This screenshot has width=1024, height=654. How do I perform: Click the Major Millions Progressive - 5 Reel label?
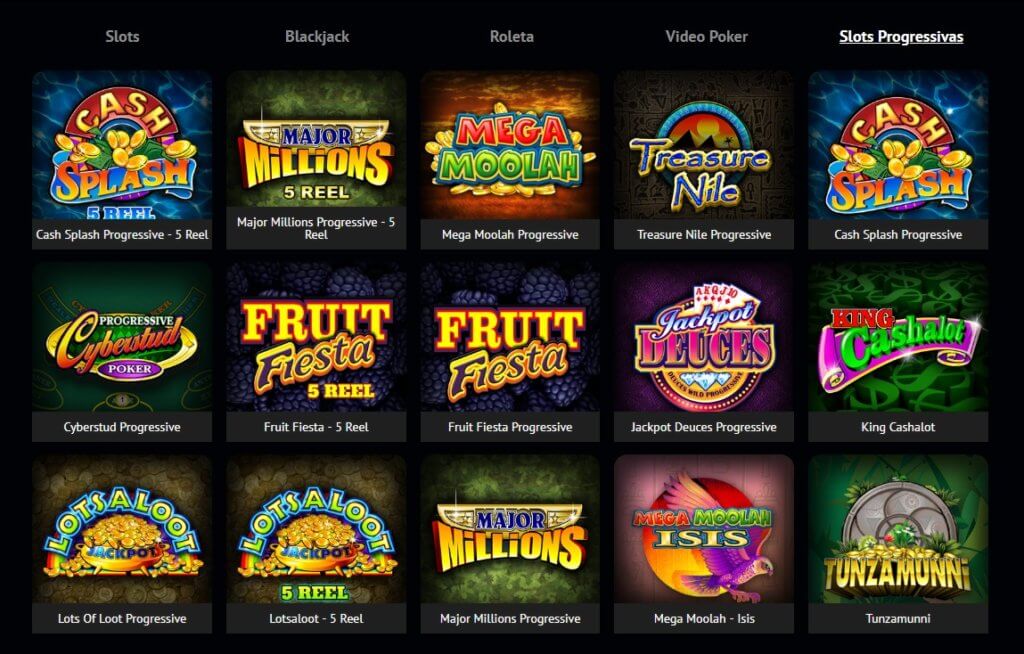tap(316, 228)
